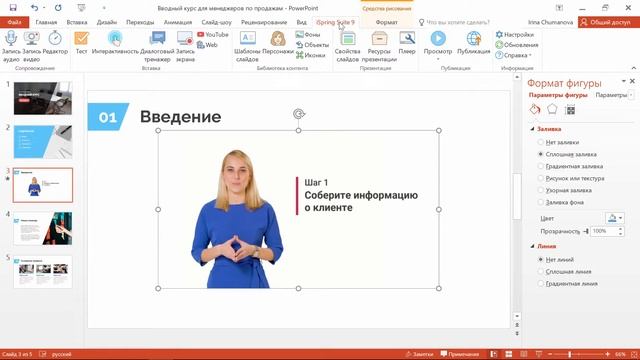Click the Публикация publish icon
The height and width of the screenshot is (360, 640).
click(x=473, y=39)
